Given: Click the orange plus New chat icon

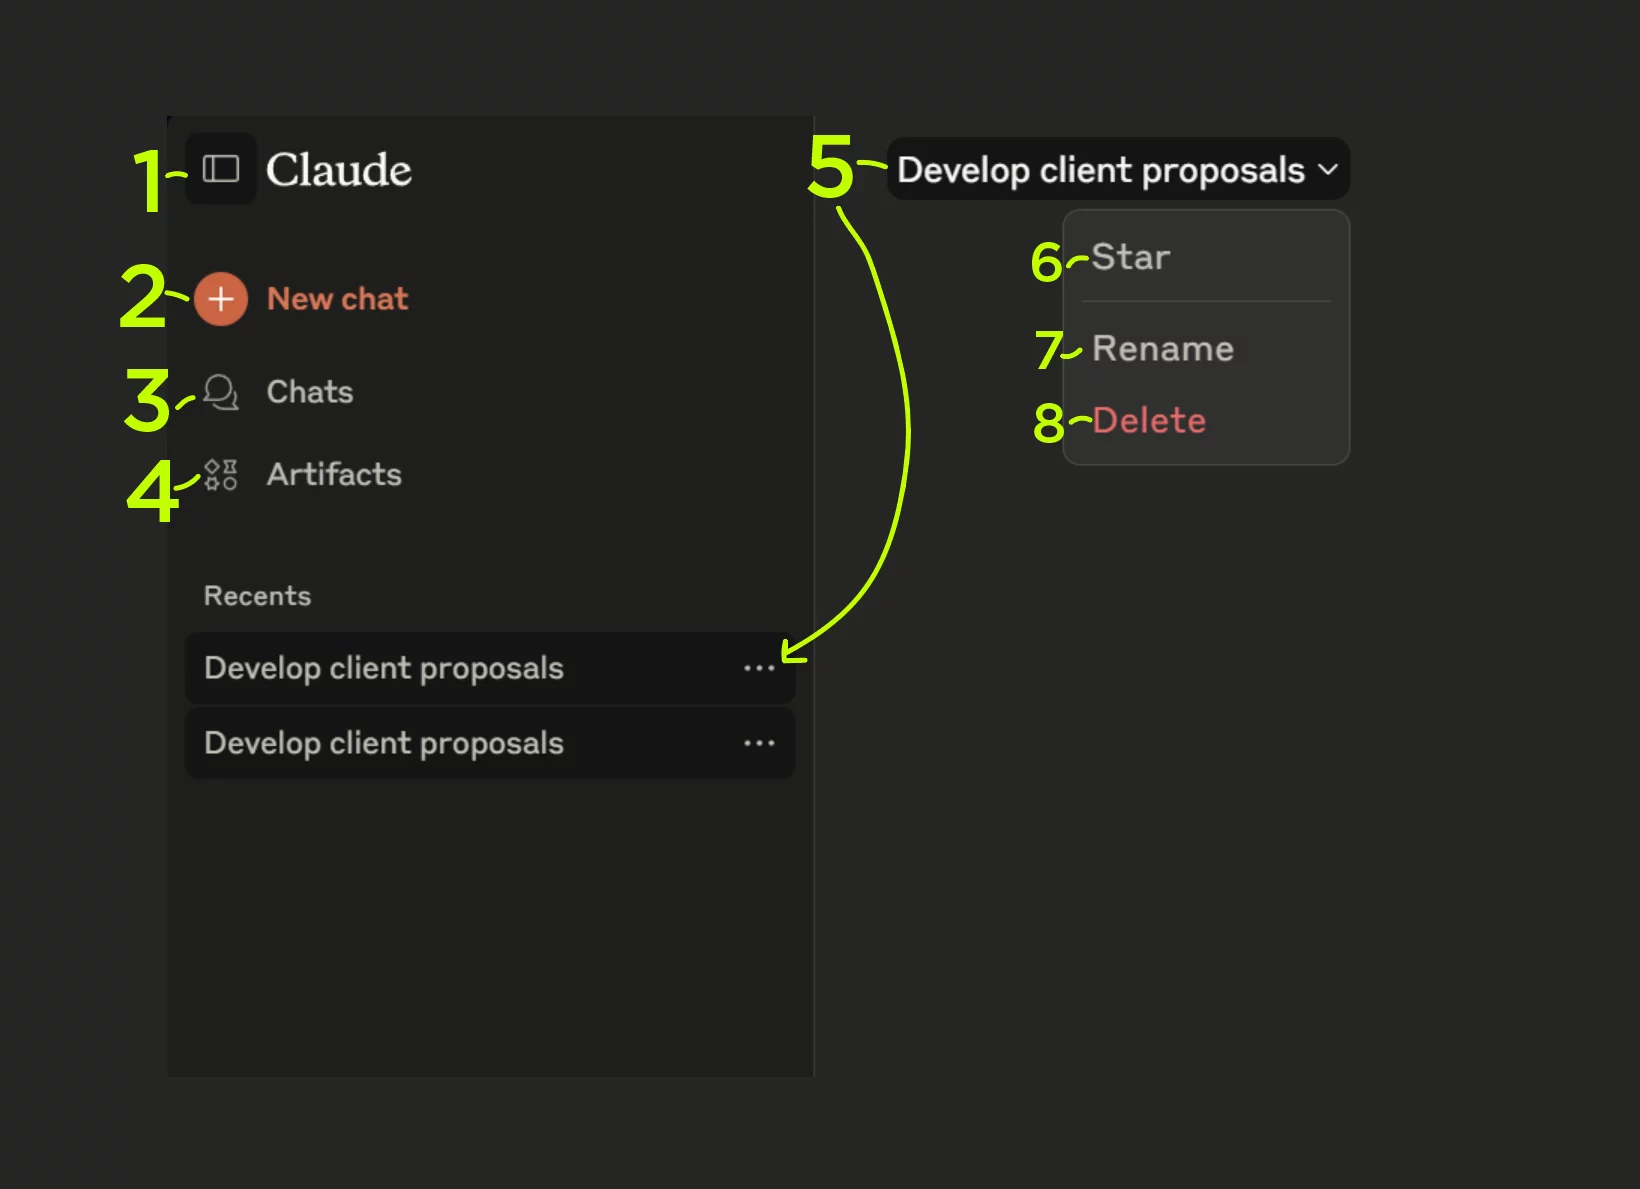Looking at the screenshot, I should click(221, 299).
